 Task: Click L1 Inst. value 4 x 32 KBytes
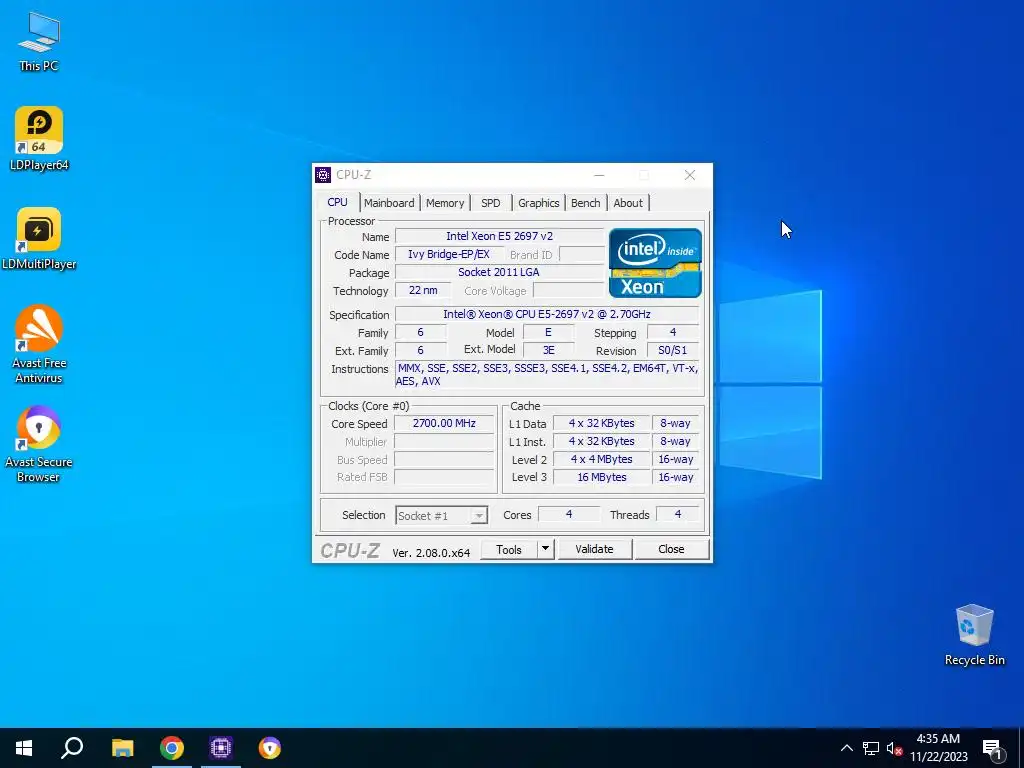pos(601,441)
